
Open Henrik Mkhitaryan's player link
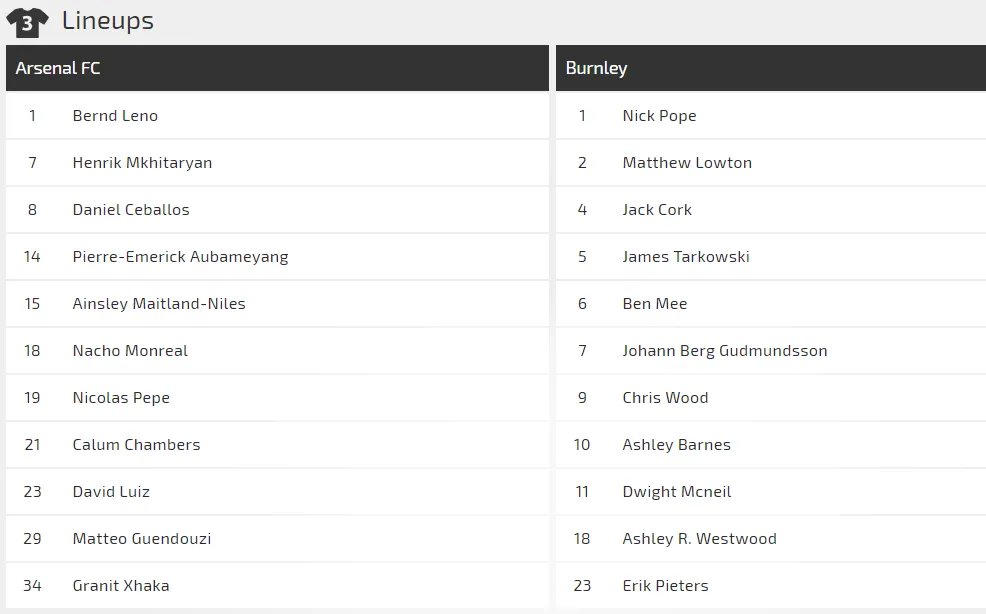coord(142,163)
